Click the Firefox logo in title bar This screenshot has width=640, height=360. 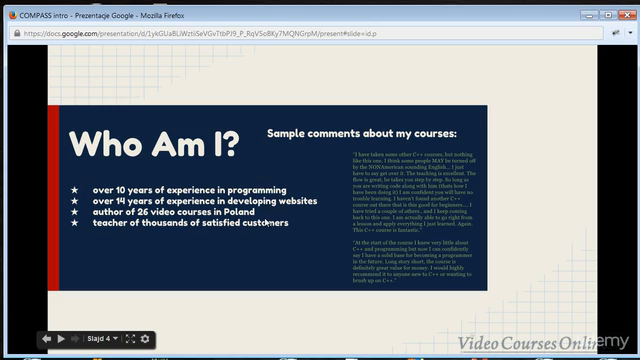point(13,15)
